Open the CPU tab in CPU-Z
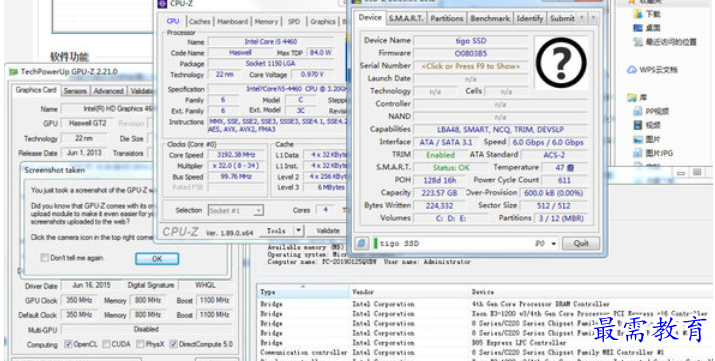This screenshot has width=715, height=361. coord(173,21)
